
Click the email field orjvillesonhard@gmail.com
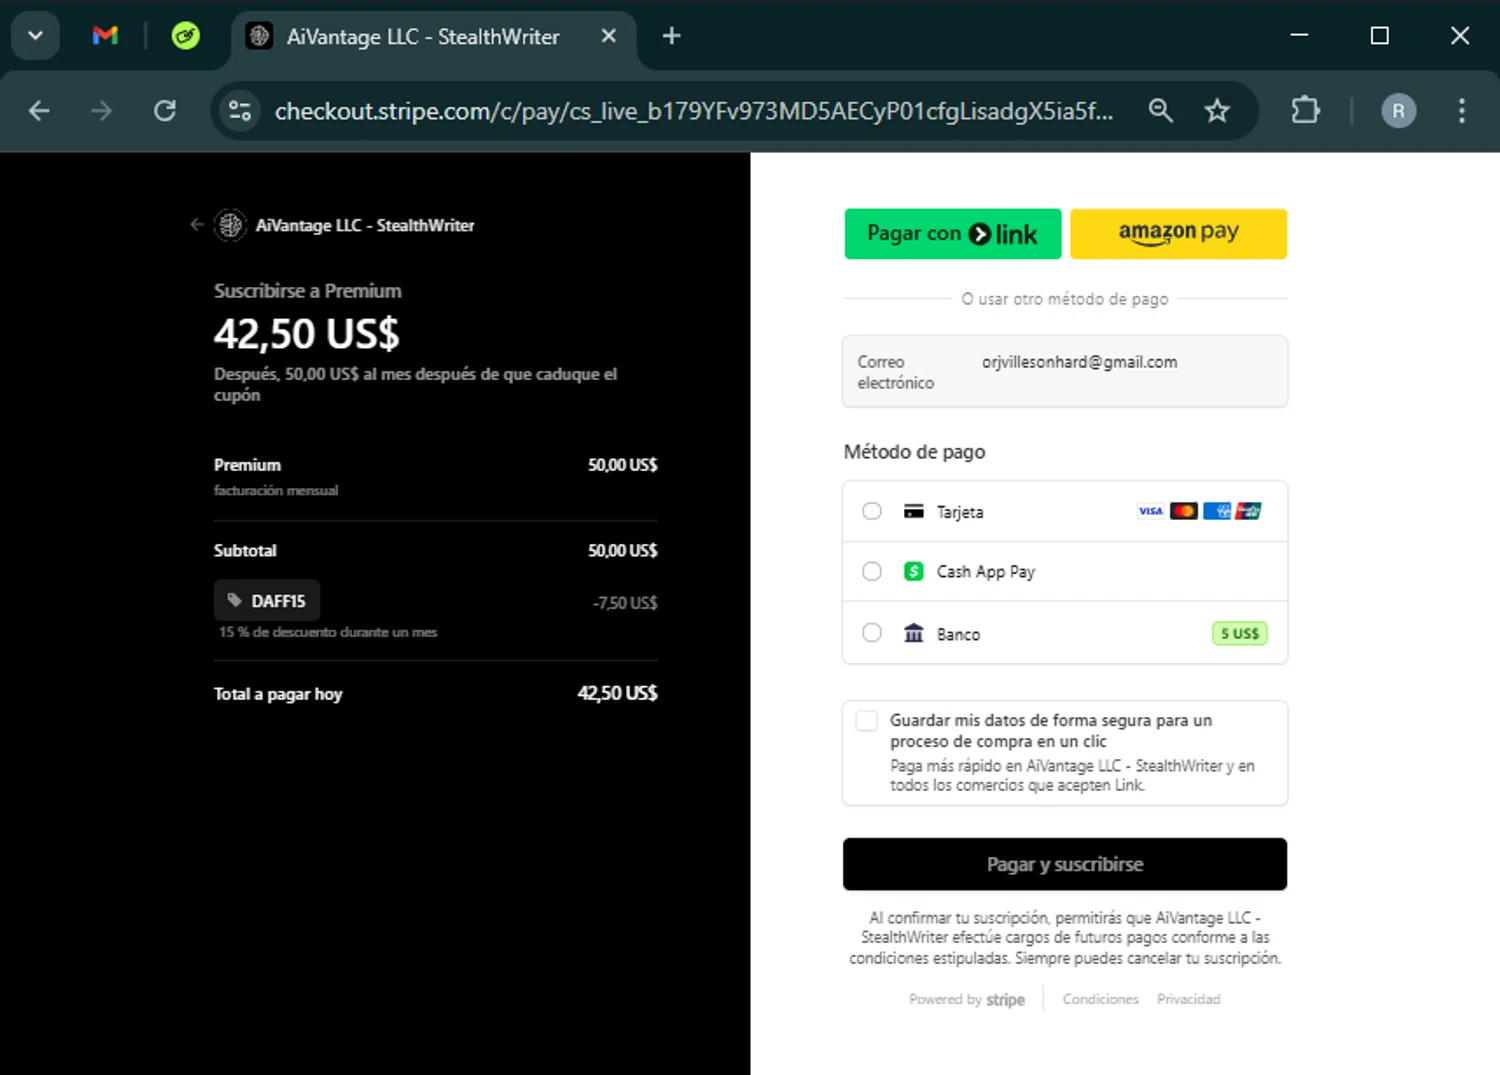(1065, 372)
